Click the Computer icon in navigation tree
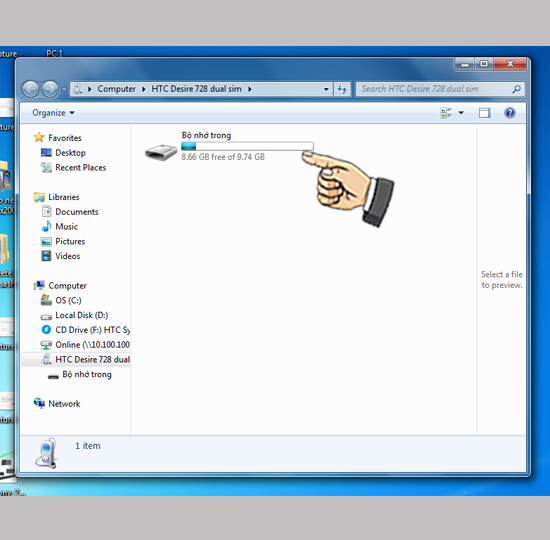 pyautogui.click(x=39, y=285)
